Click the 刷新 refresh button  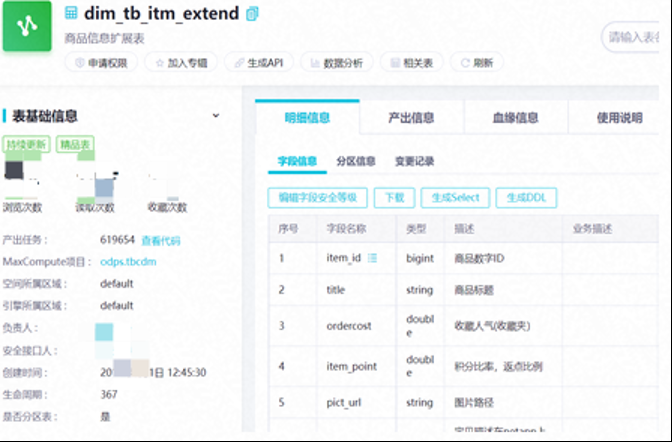pos(477,63)
